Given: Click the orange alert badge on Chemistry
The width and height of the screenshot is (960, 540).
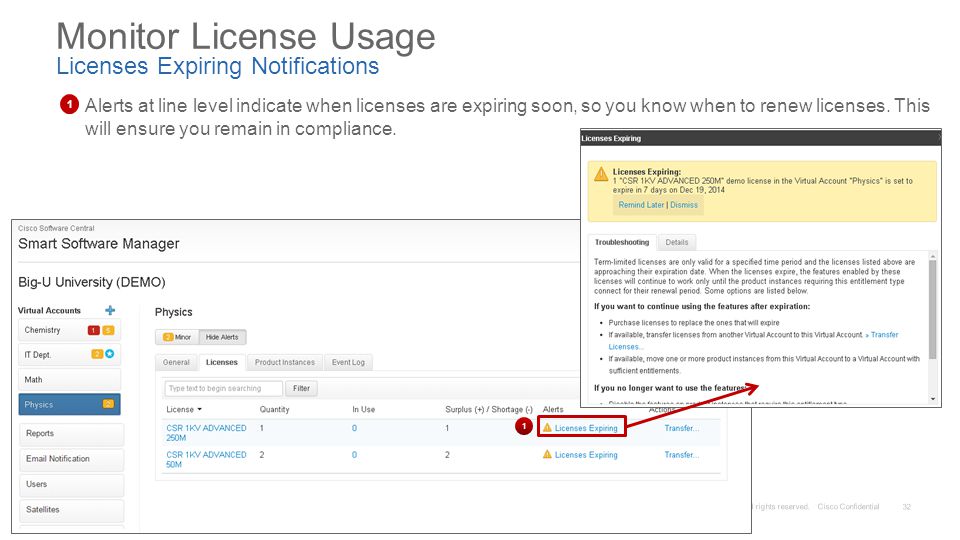Looking at the screenshot, I should coord(108,330).
